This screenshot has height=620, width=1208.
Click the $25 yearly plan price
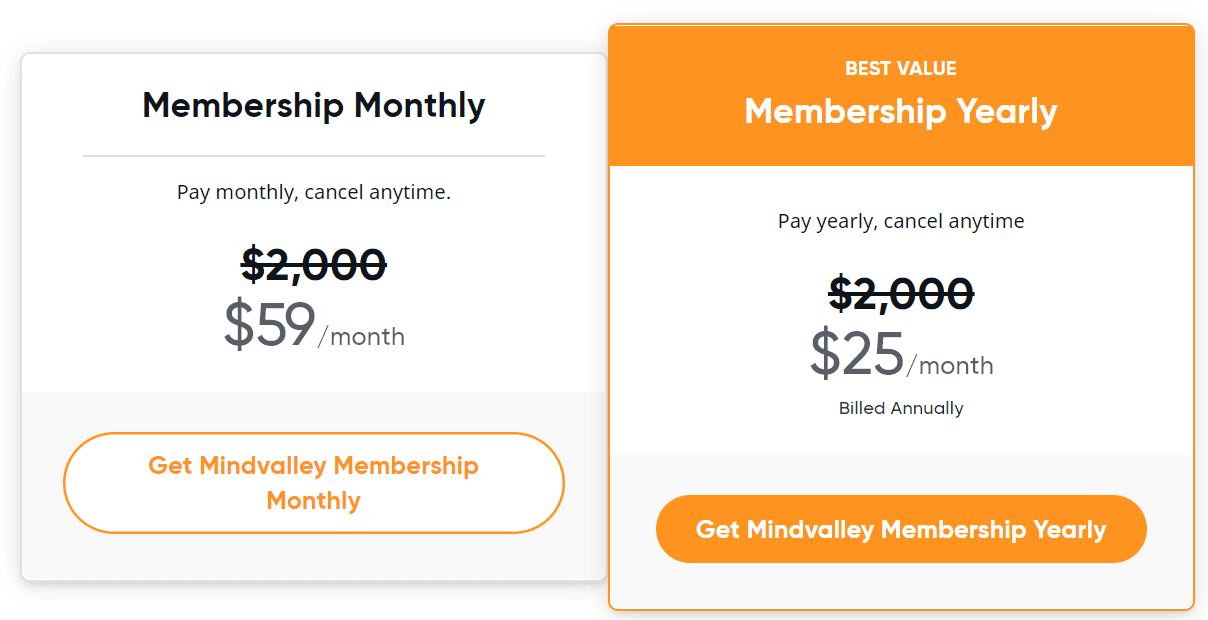pyautogui.click(x=857, y=354)
